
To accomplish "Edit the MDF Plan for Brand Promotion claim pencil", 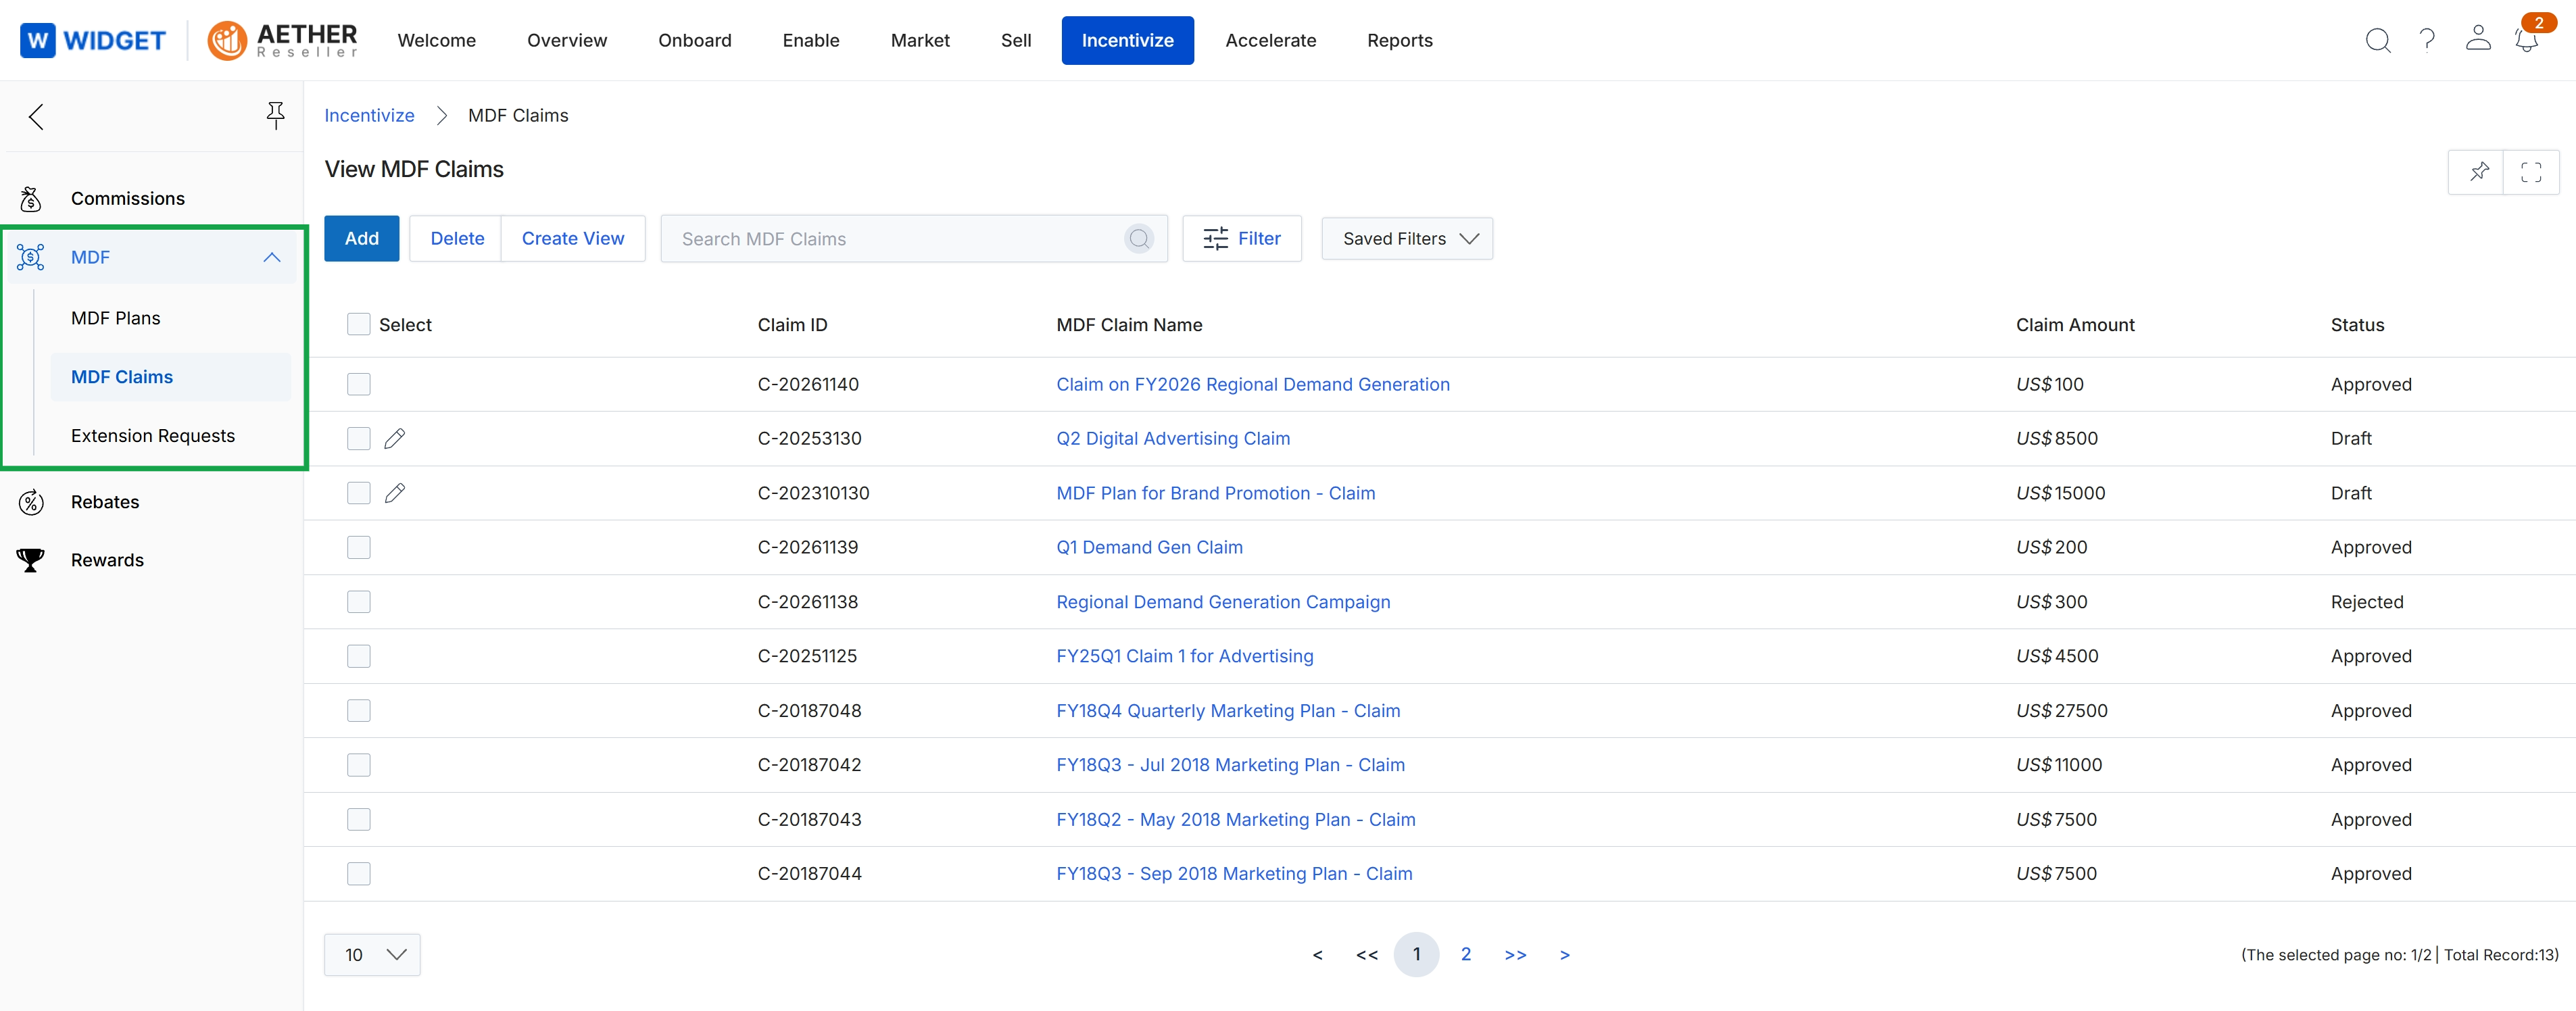I will click(395, 493).
